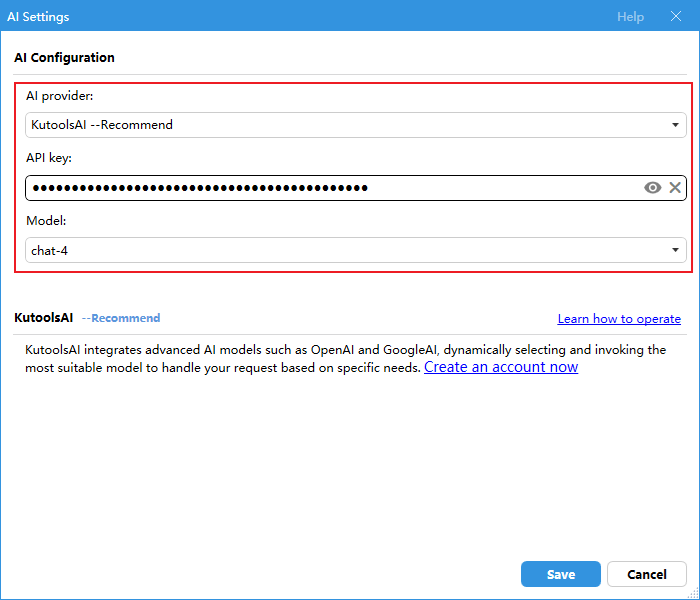Click the 'Model:' label

tap(45, 220)
